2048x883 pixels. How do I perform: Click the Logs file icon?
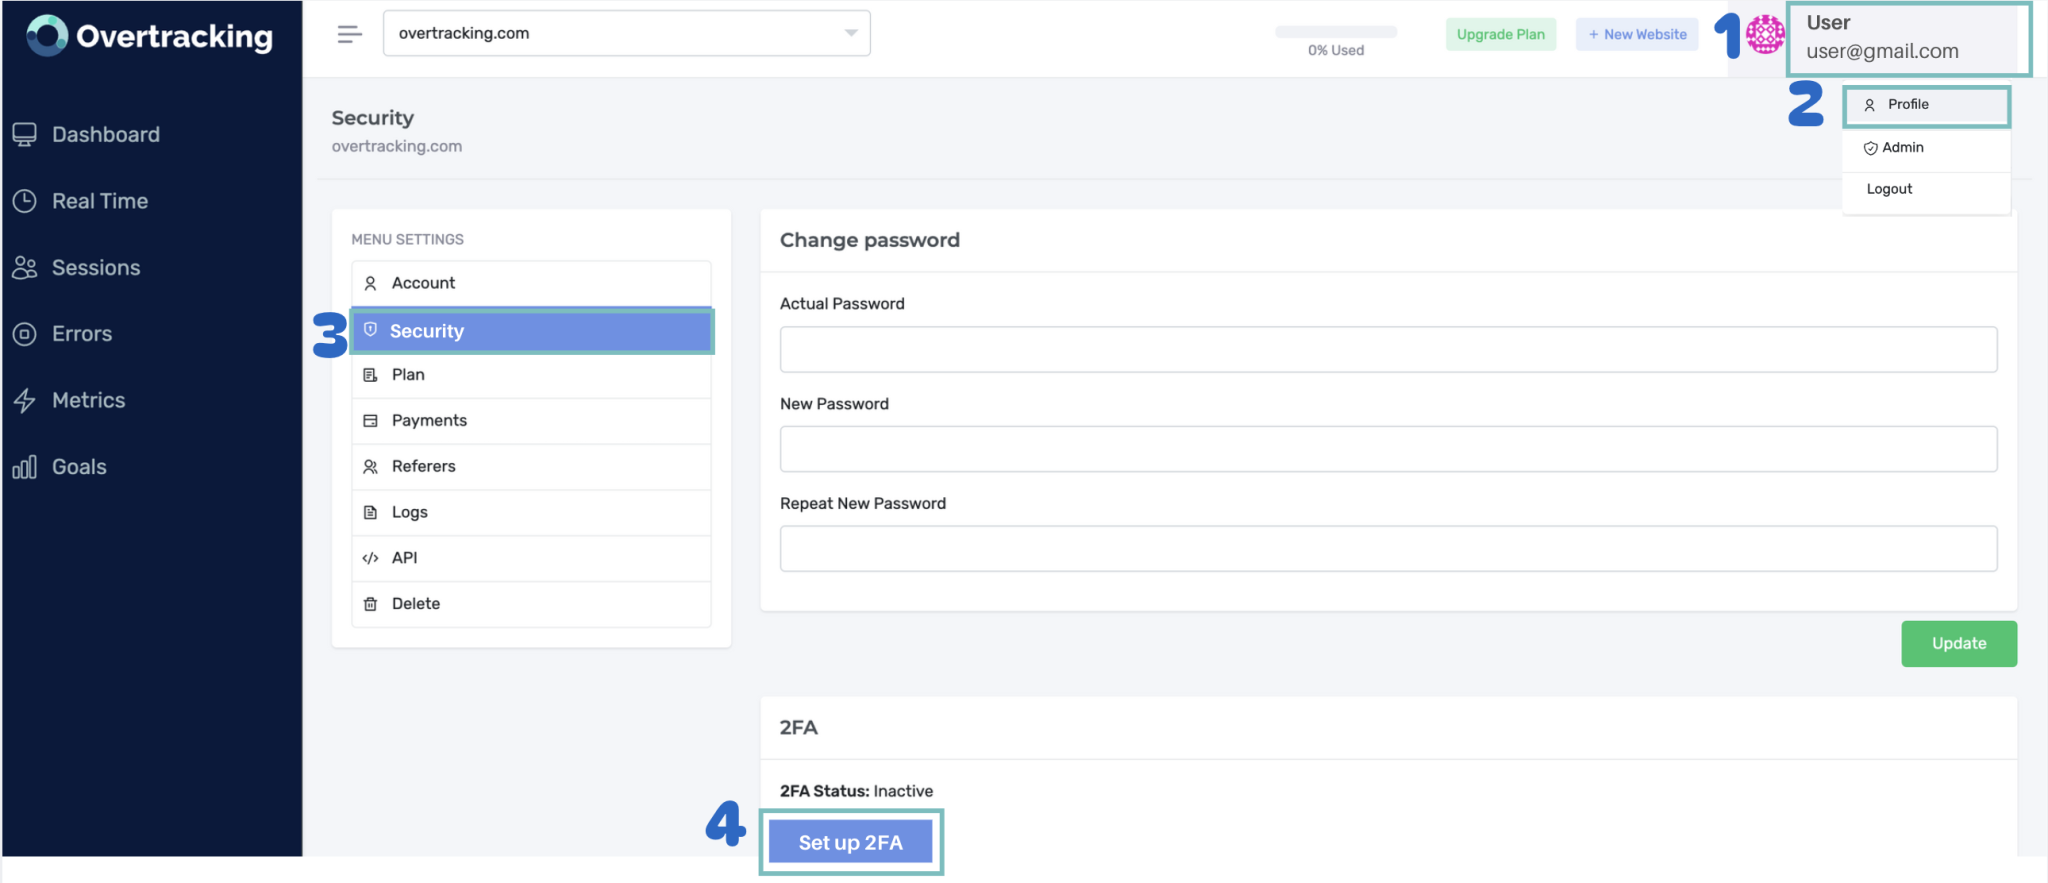pyautogui.click(x=370, y=512)
